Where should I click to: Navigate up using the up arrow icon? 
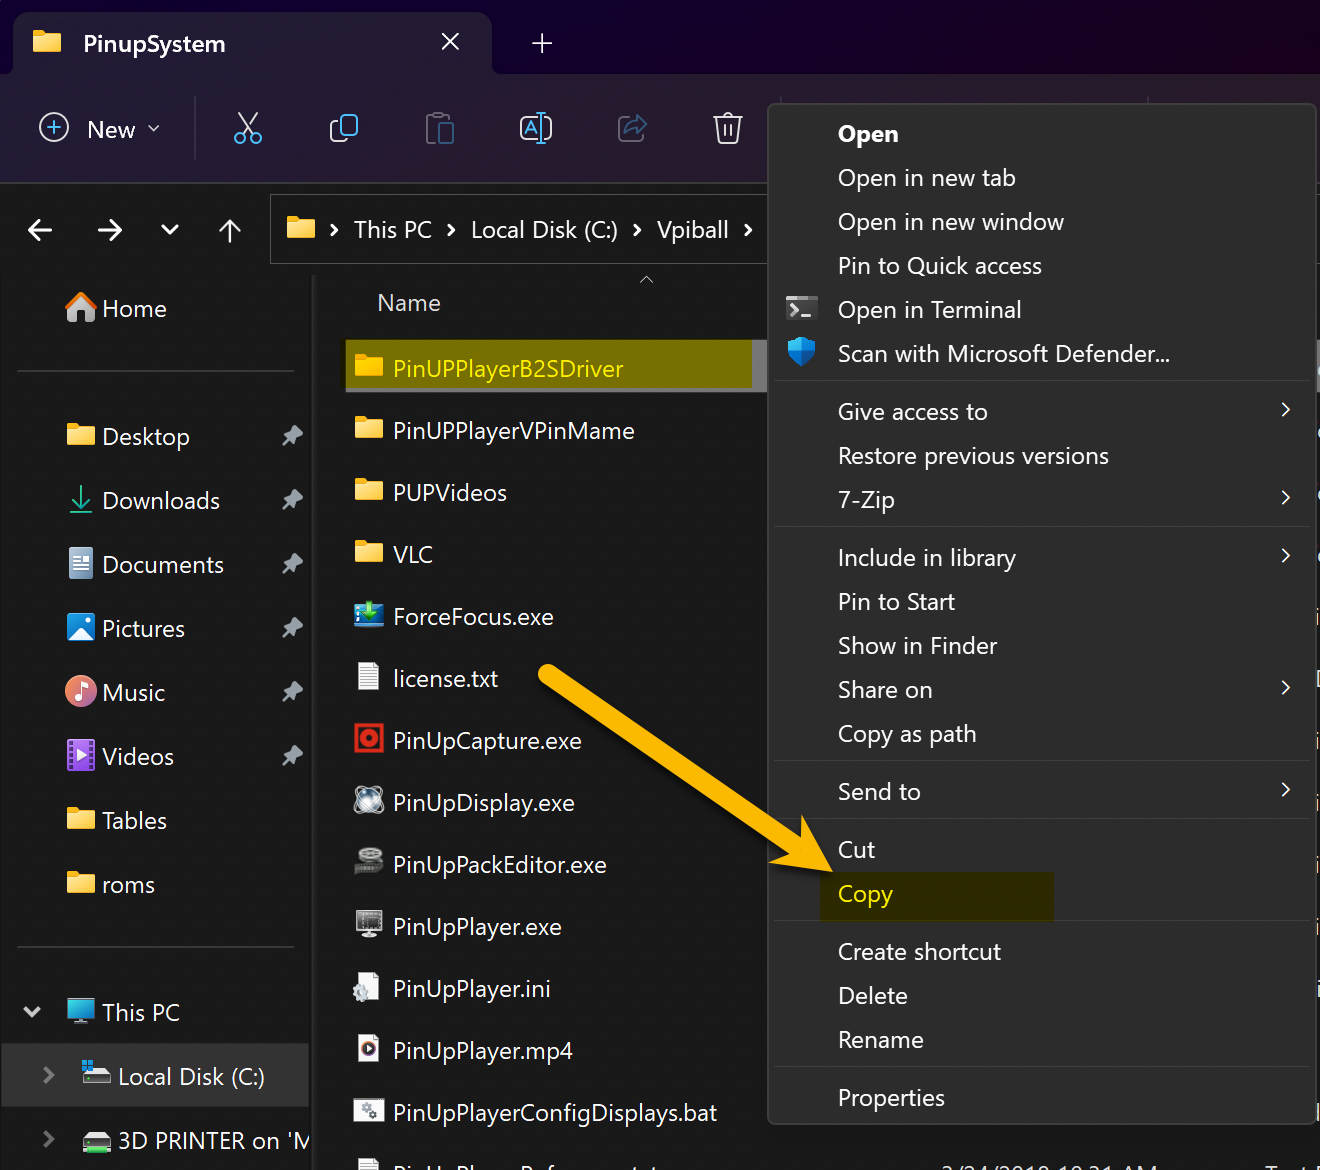point(229,230)
